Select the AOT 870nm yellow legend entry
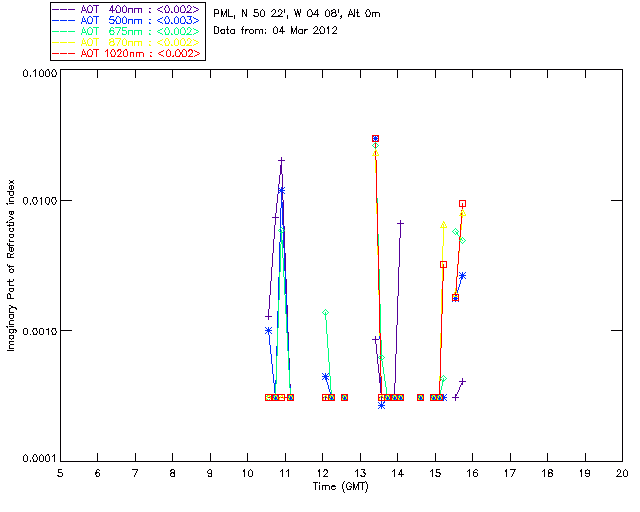 coord(127,42)
